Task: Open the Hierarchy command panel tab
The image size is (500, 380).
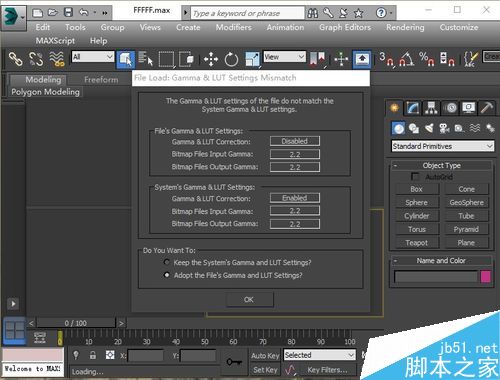Action: tap(431, 108)
